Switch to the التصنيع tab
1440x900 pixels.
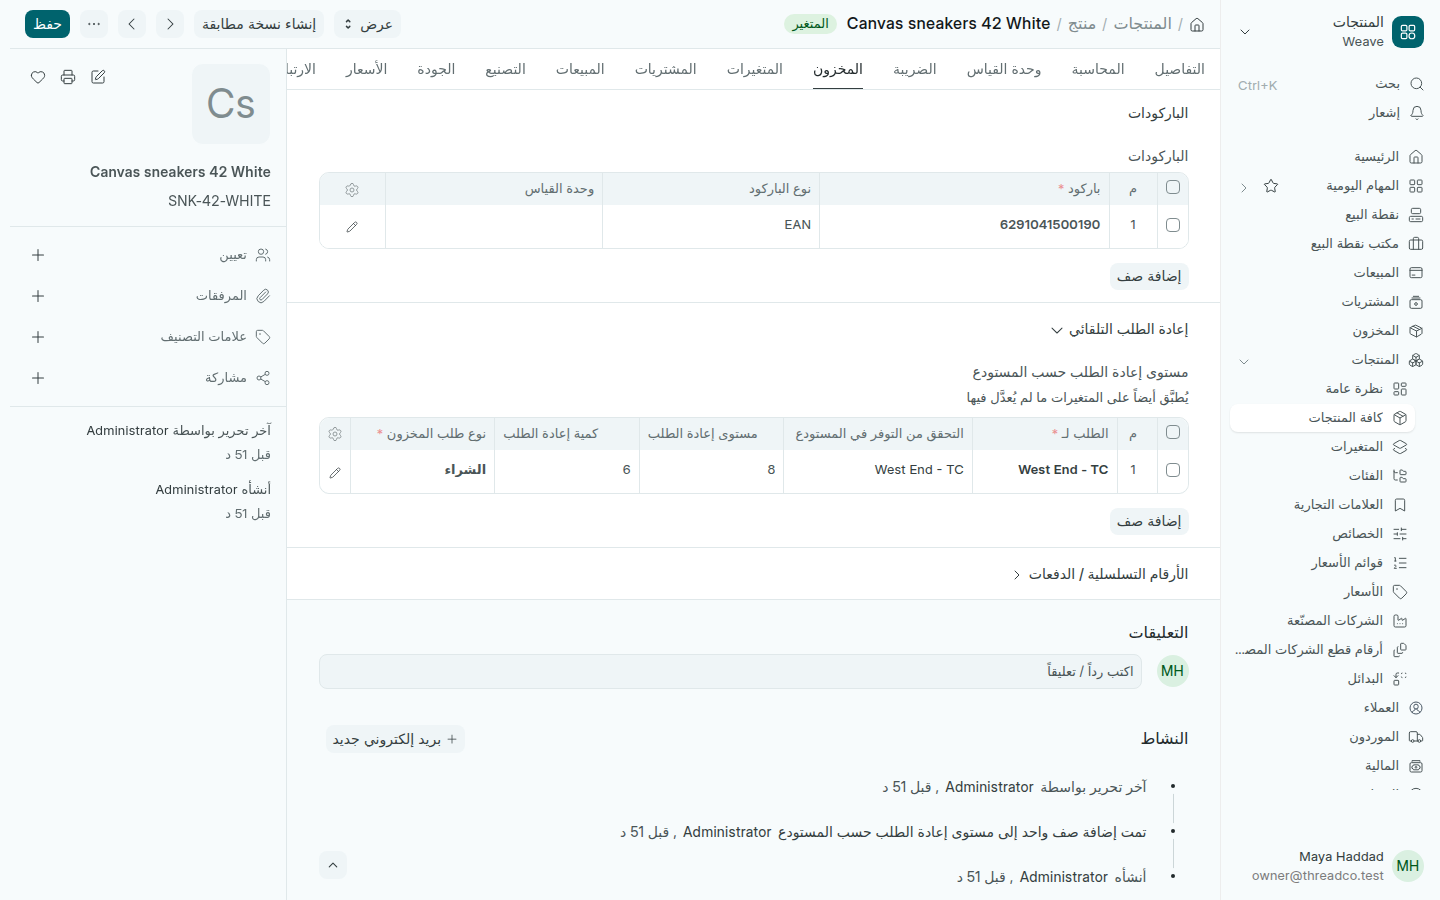point(505,69)
